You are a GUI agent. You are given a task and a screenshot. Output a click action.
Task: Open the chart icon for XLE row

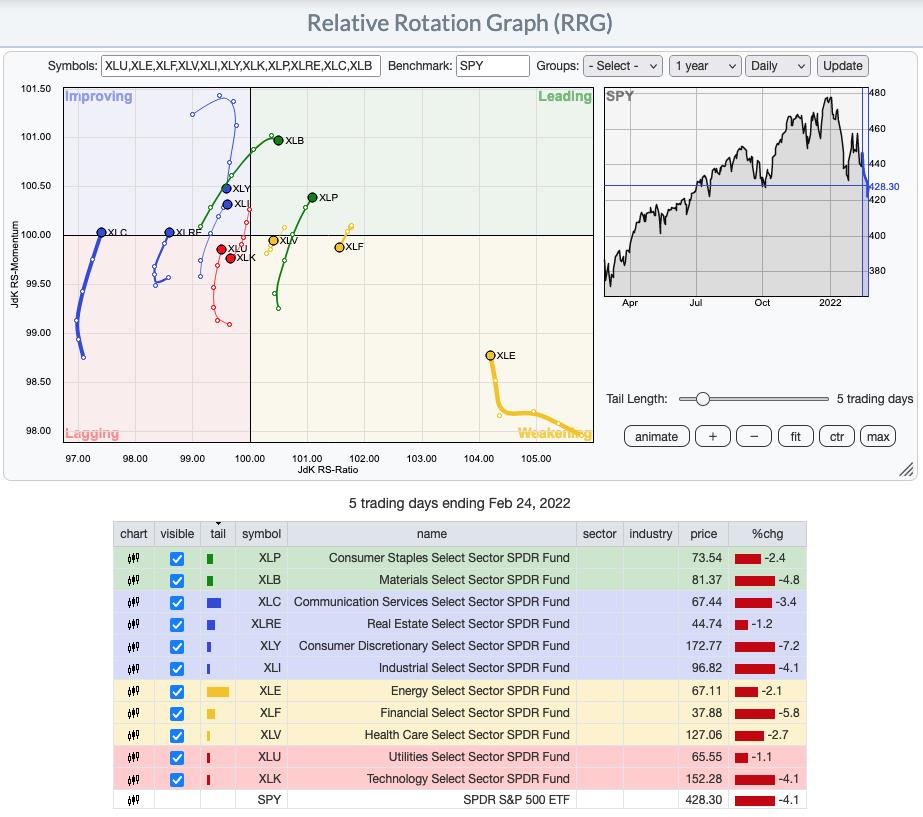pyautogui.click(x=134, y=691)
